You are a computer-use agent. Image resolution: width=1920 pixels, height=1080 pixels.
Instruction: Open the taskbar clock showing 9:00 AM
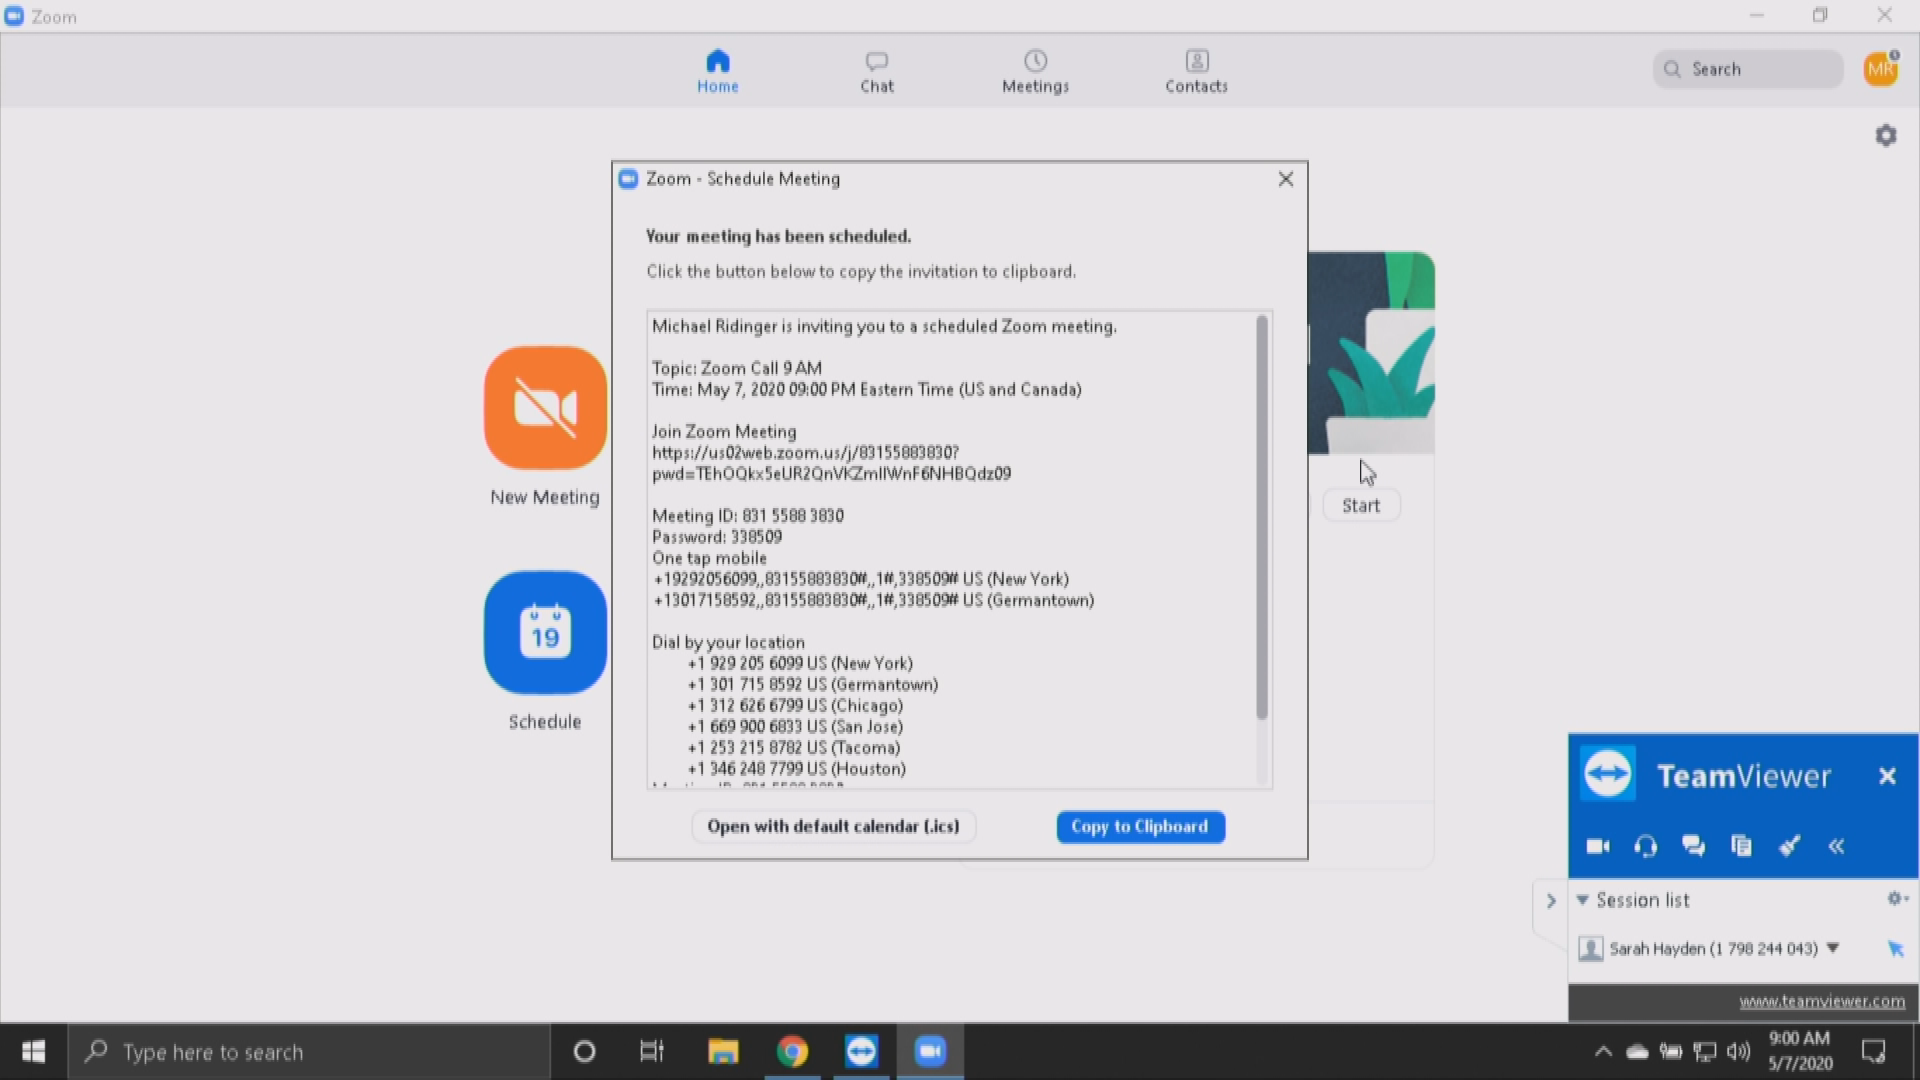pos(1800,1051)
